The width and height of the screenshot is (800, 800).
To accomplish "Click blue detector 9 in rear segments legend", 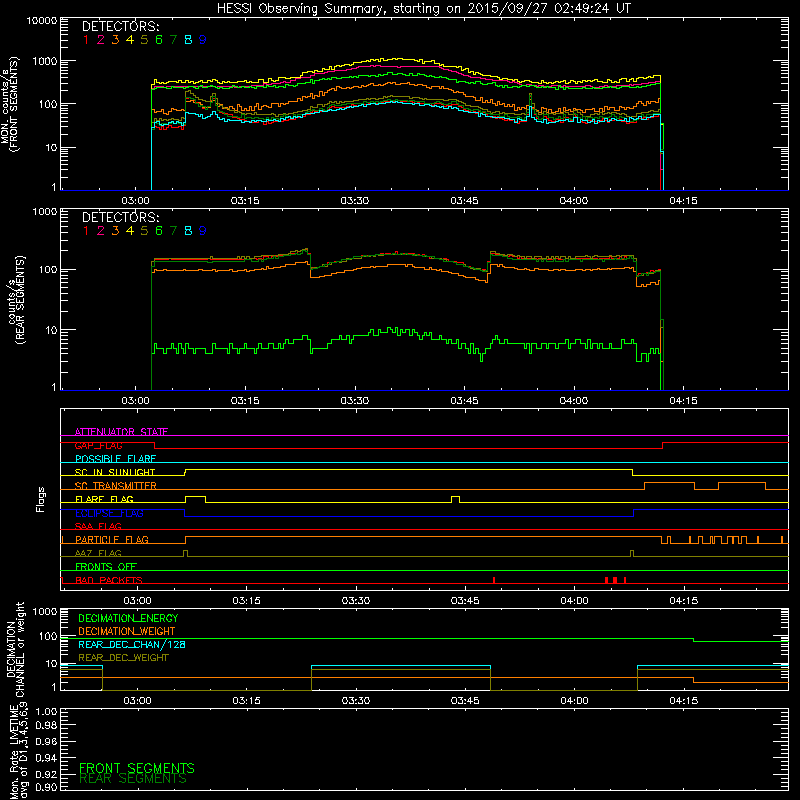I will 203,231.
